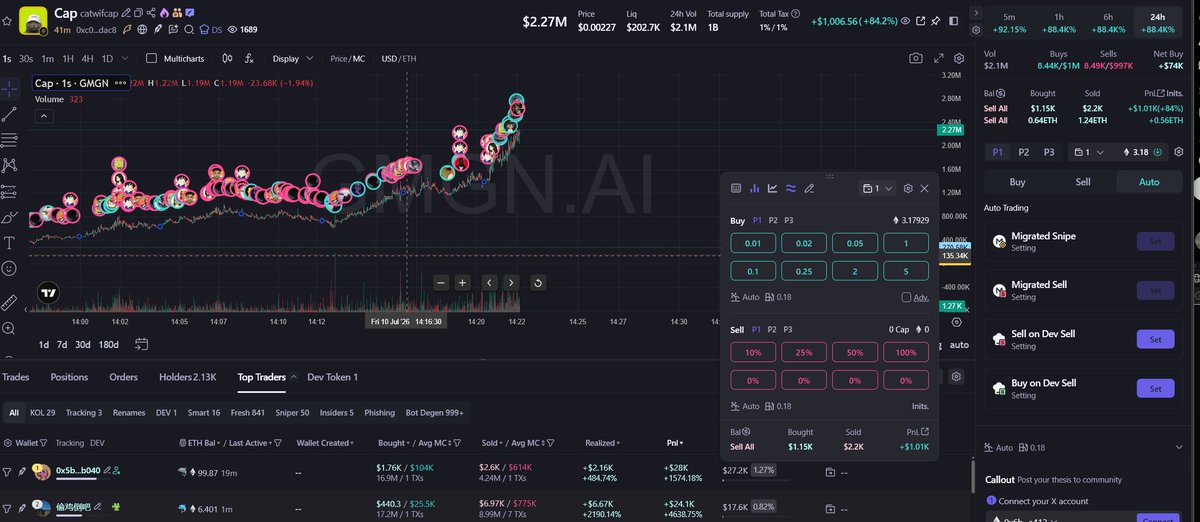Toggle Tracking filter in wallet column
This screenshot has height=522, width=1200.
click(x=69, y=442)
